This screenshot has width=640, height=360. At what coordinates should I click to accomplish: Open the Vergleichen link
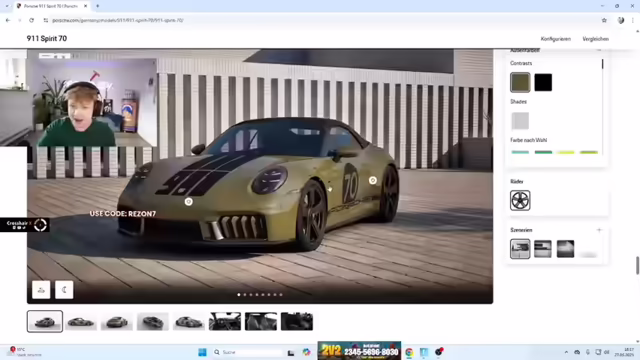click(x=596, y=39)
